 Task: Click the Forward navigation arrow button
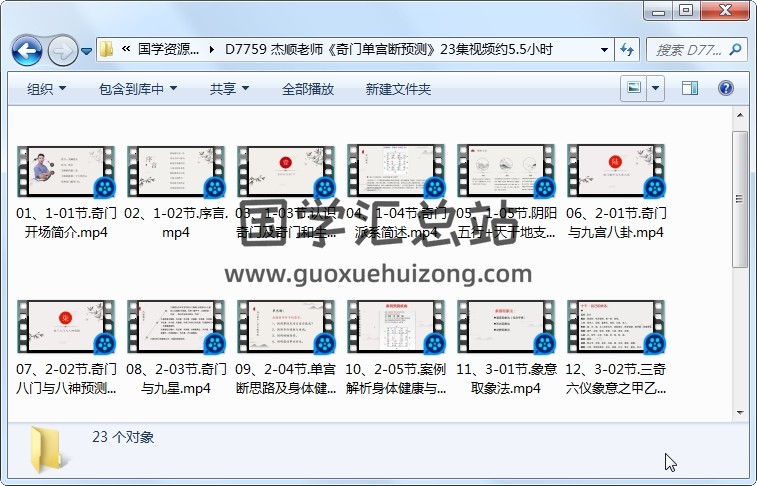pos(61,49)
